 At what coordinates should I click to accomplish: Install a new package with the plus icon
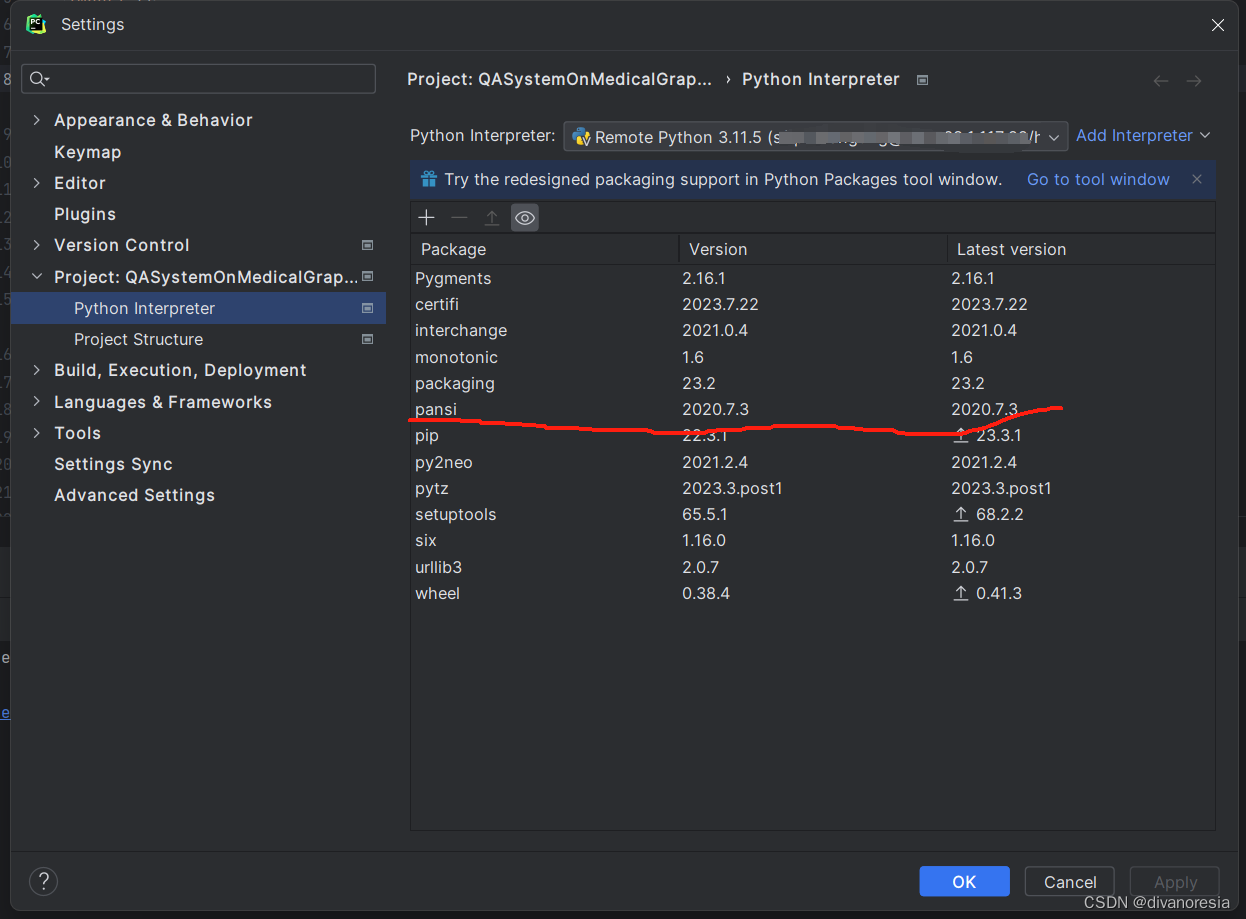coord(426,217)
